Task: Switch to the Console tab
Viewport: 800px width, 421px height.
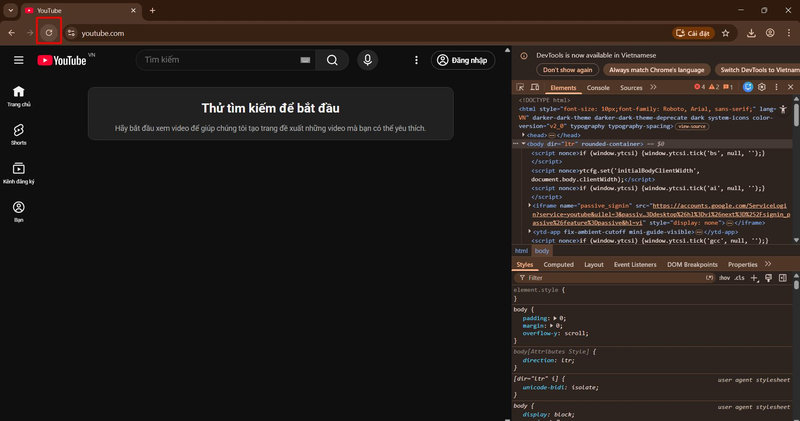Action: tap(598, 88)
